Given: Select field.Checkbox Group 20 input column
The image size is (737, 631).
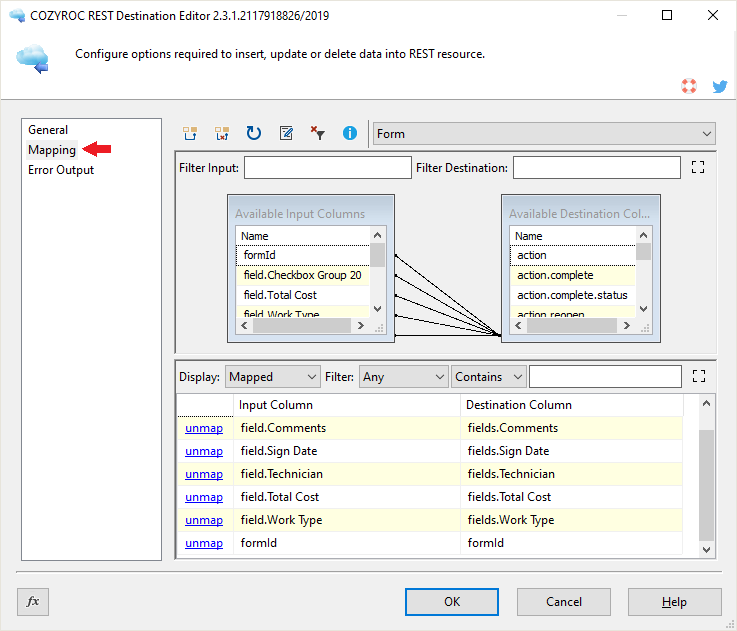Looking at the screenshot, I should coord(303,276).
